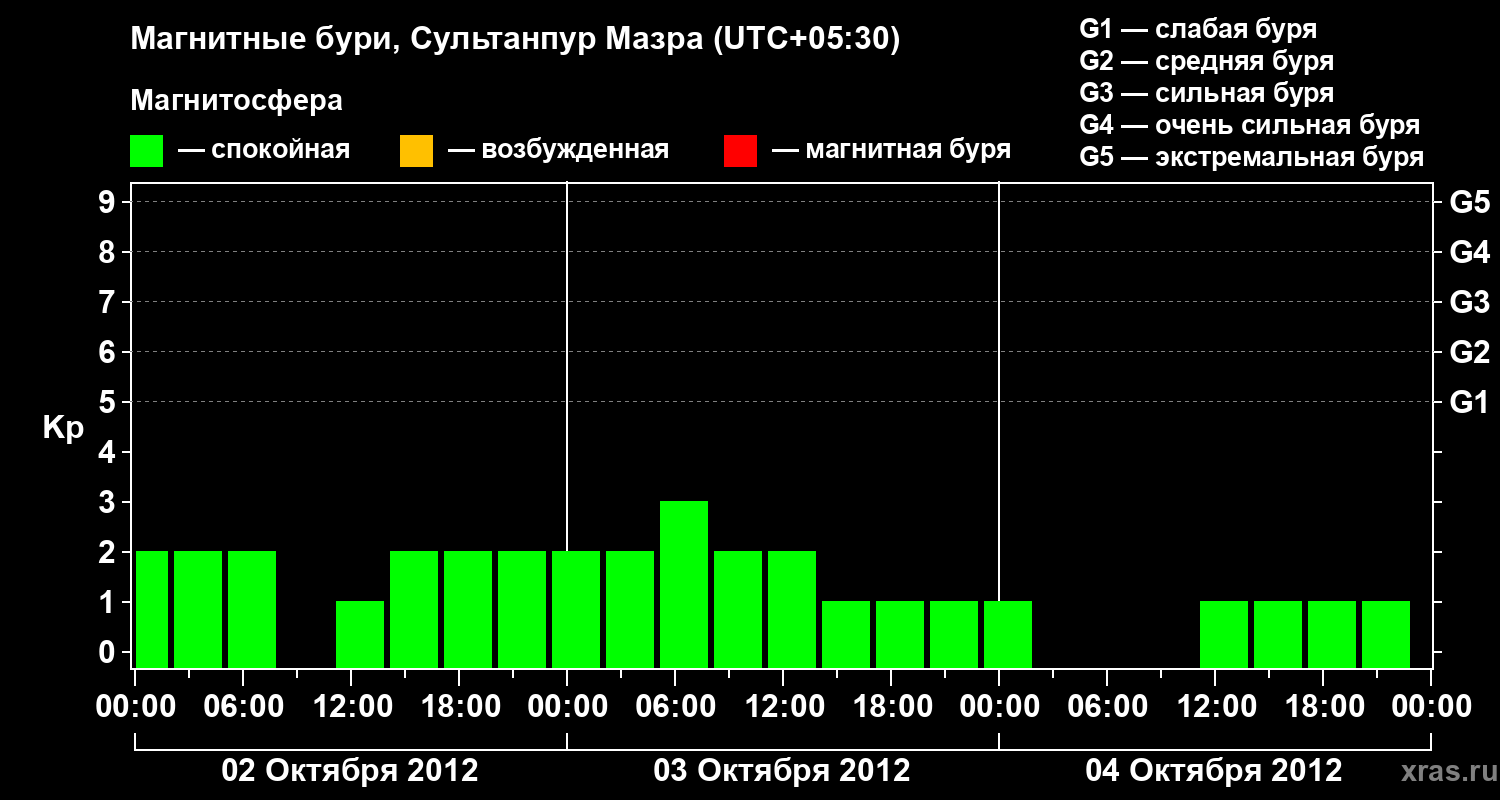
Task: Click the date label '04 Октября 2012'
Action: [x=1214, y=771]
